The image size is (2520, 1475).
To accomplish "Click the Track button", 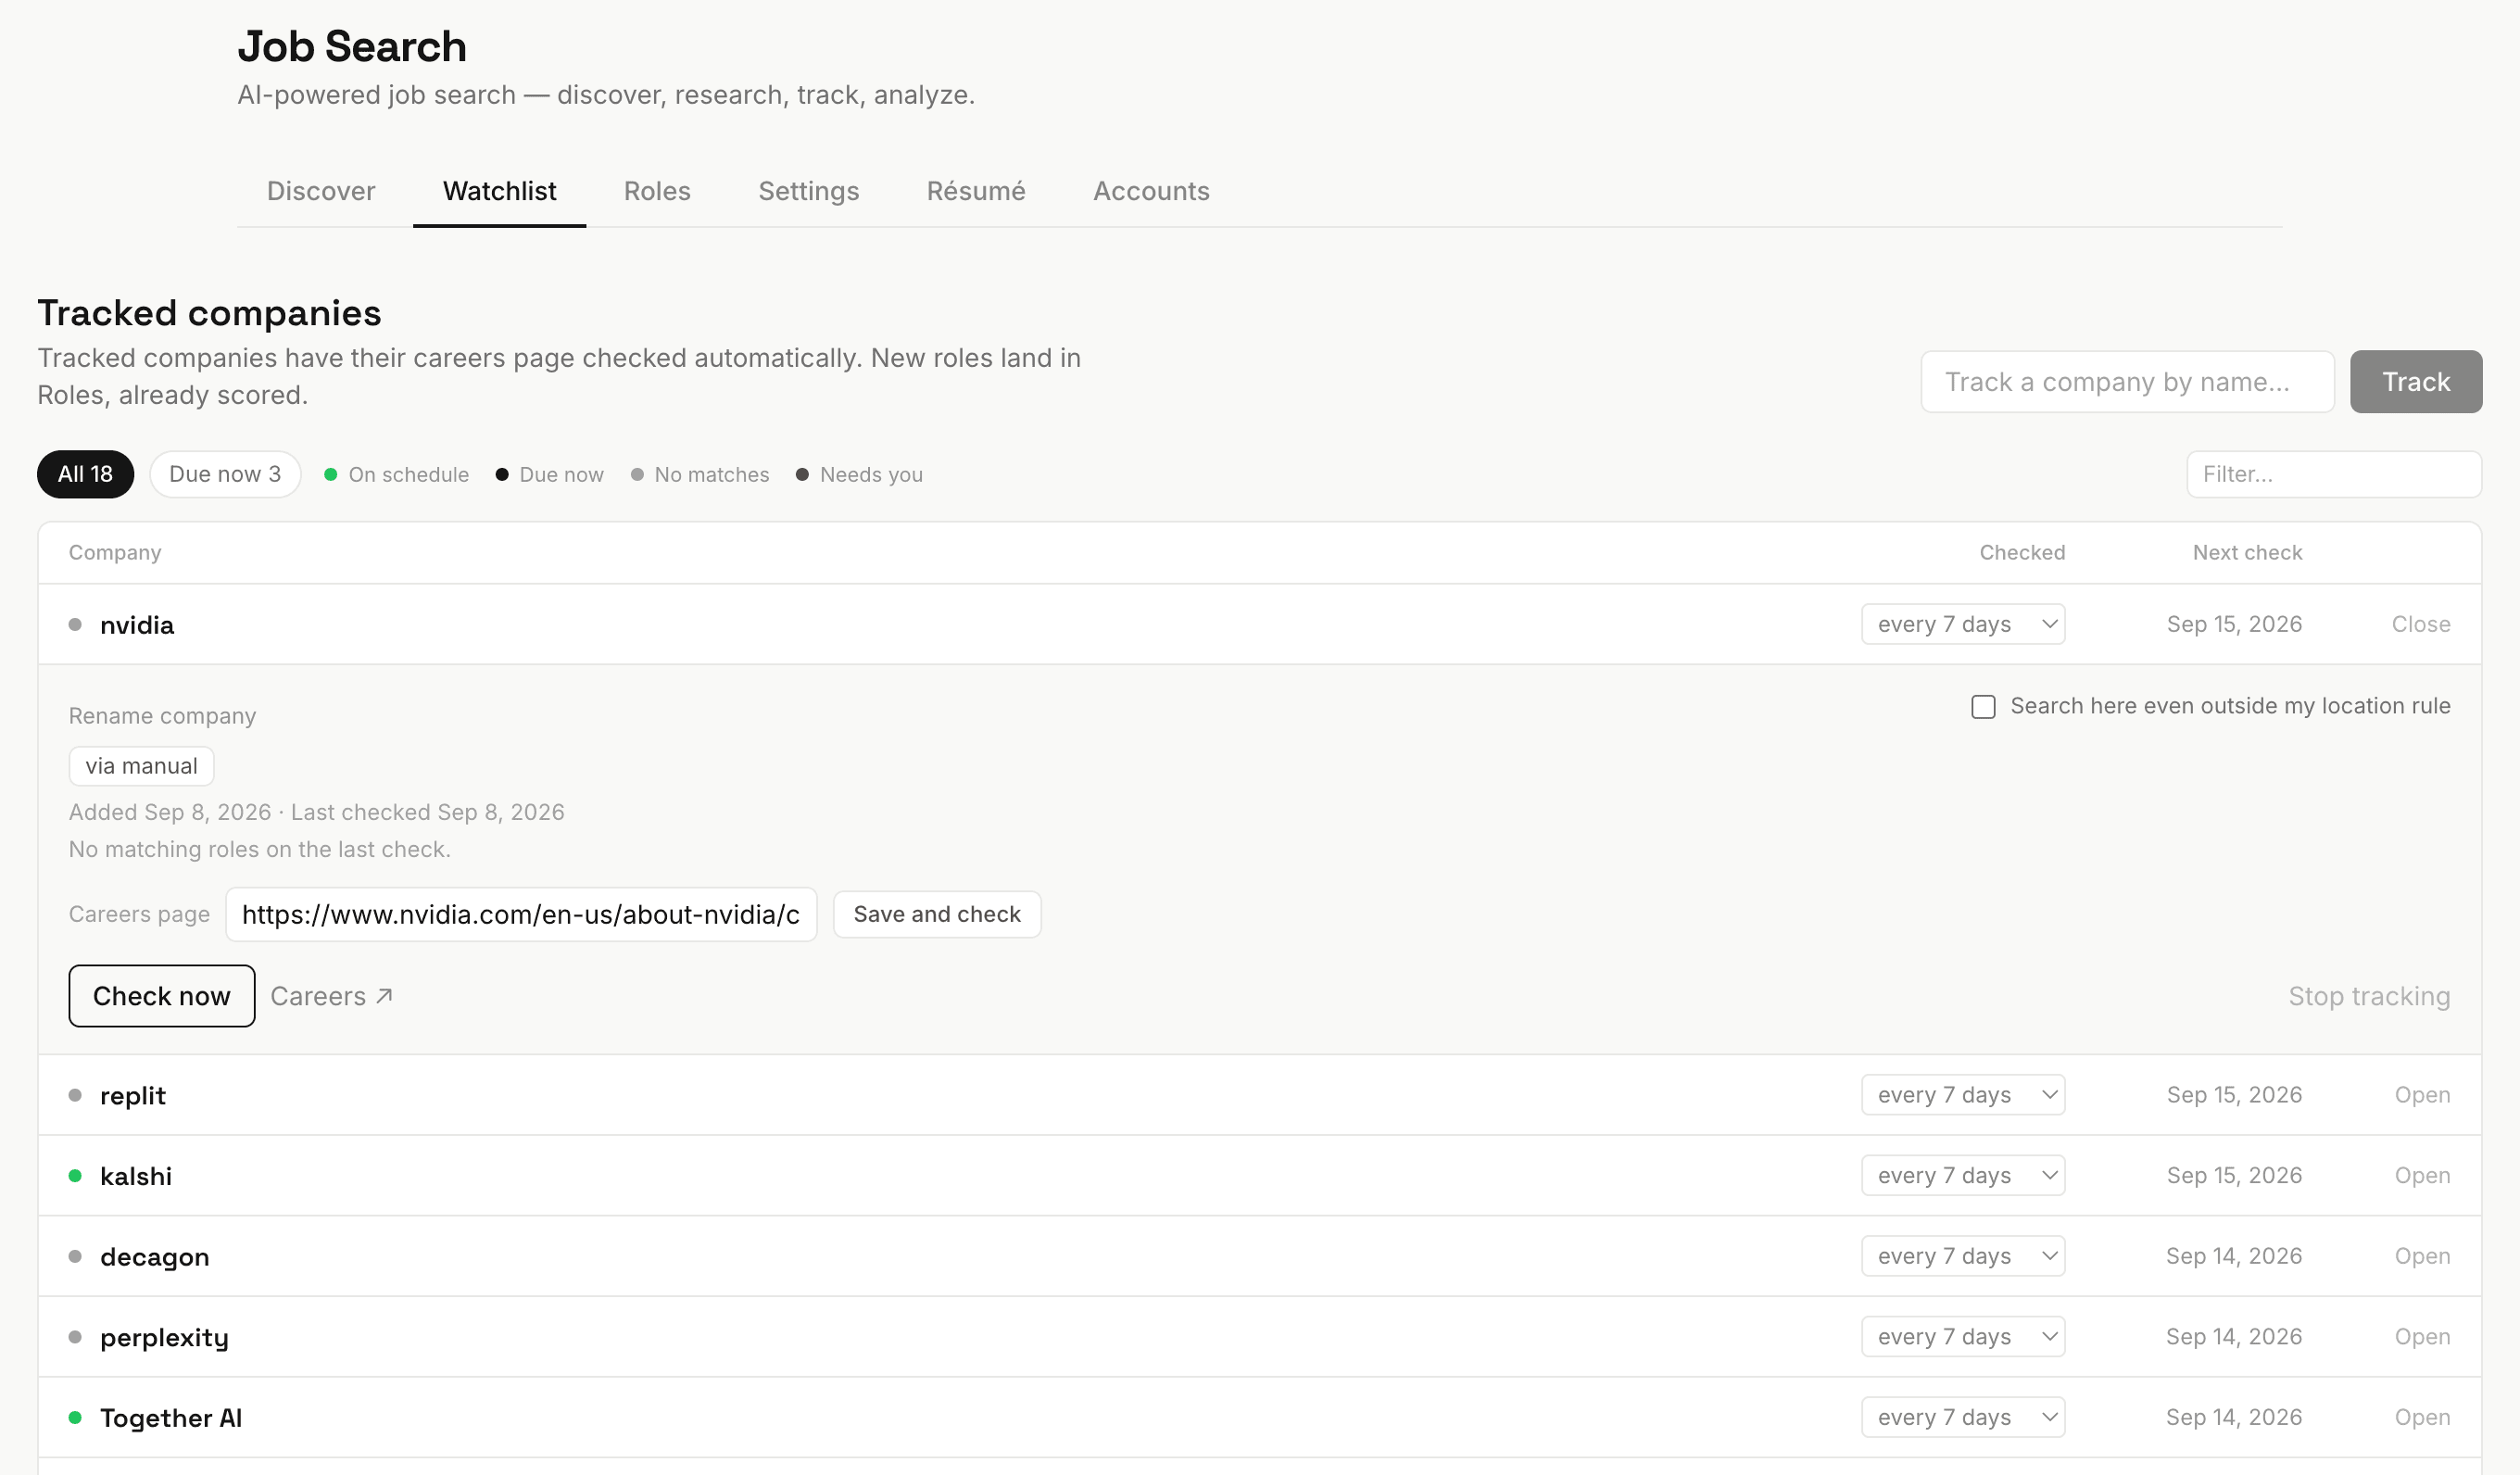I will pos(2415,382).
